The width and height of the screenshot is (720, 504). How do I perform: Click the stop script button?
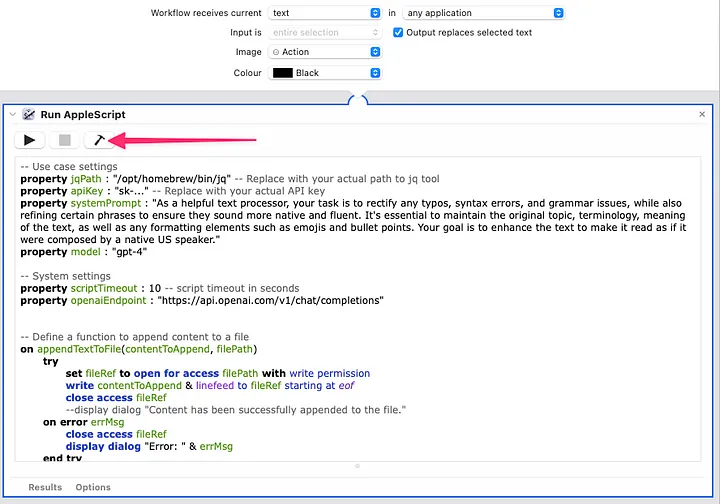tap(64, 140)
